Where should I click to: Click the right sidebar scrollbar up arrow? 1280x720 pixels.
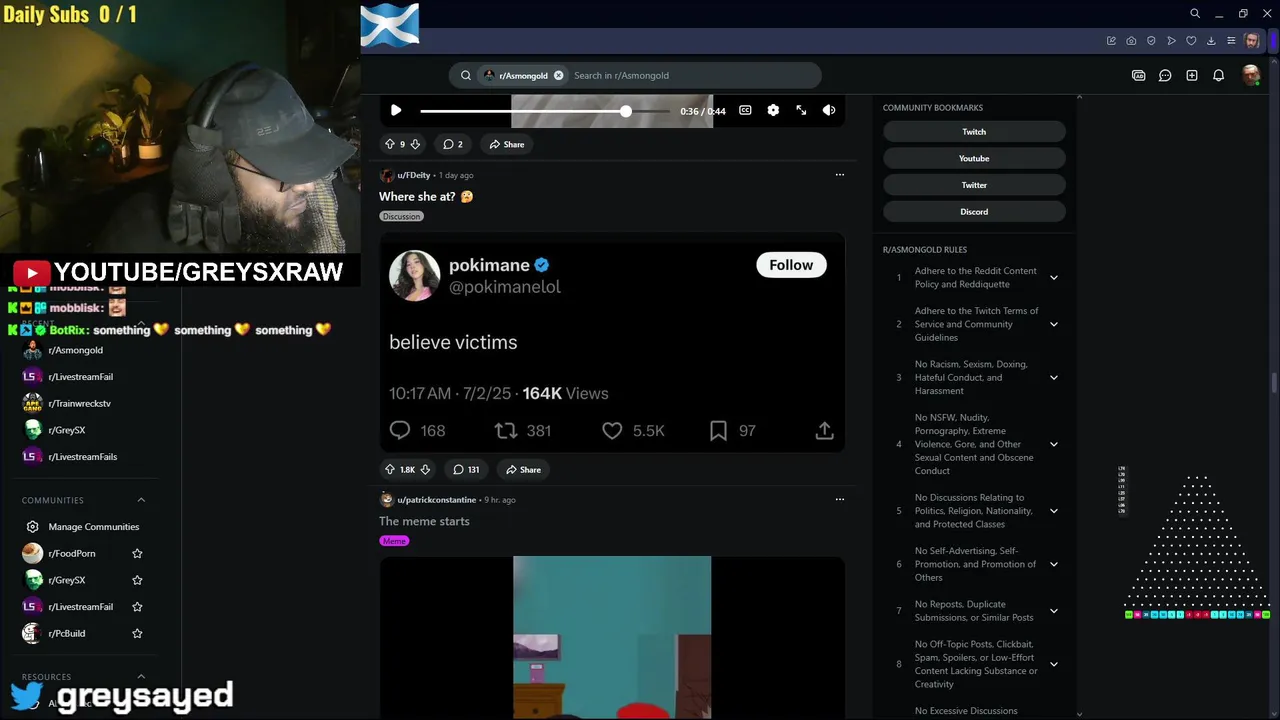tap(1079, 97)
